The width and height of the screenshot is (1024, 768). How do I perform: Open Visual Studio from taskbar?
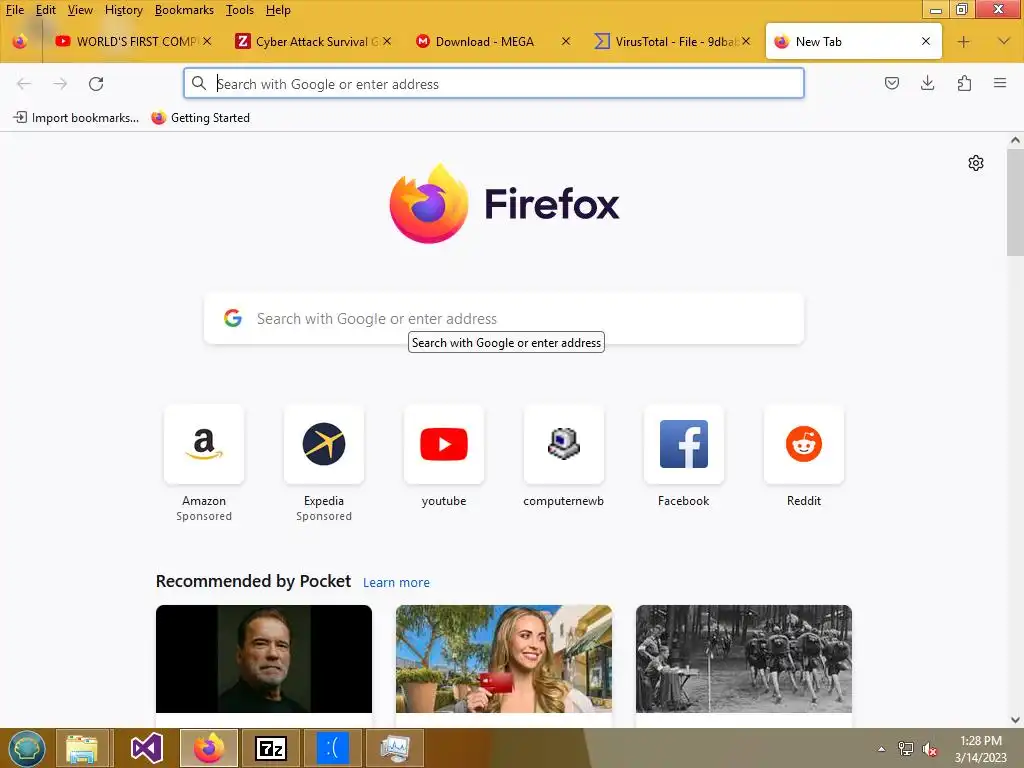146,748
